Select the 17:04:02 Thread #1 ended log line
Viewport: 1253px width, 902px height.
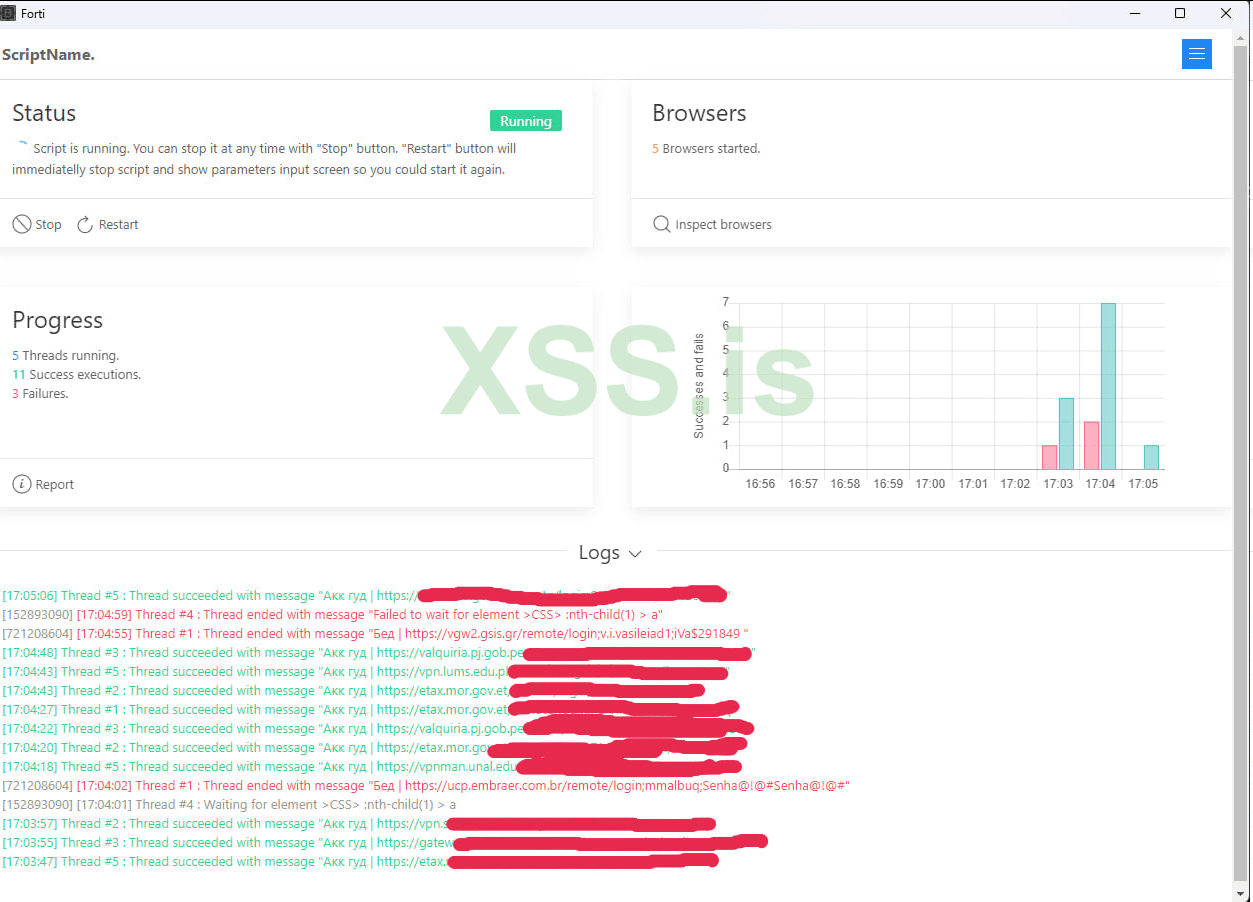(x=426, y=785)
